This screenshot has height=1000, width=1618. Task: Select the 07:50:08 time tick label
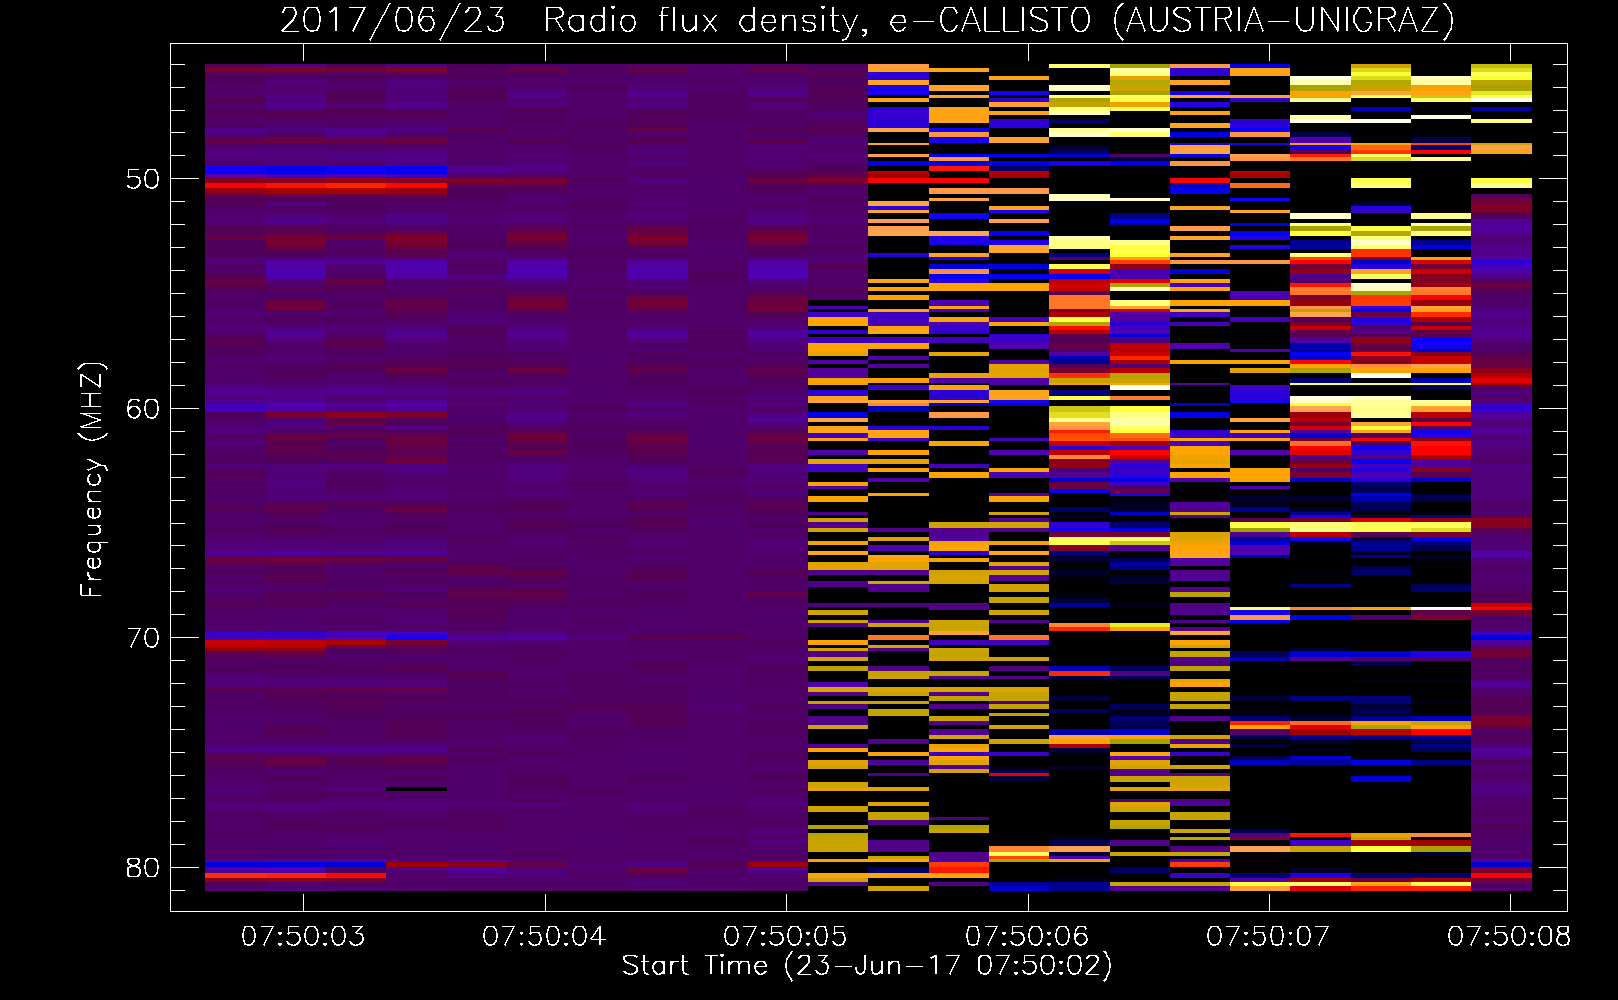point(1509,937)
